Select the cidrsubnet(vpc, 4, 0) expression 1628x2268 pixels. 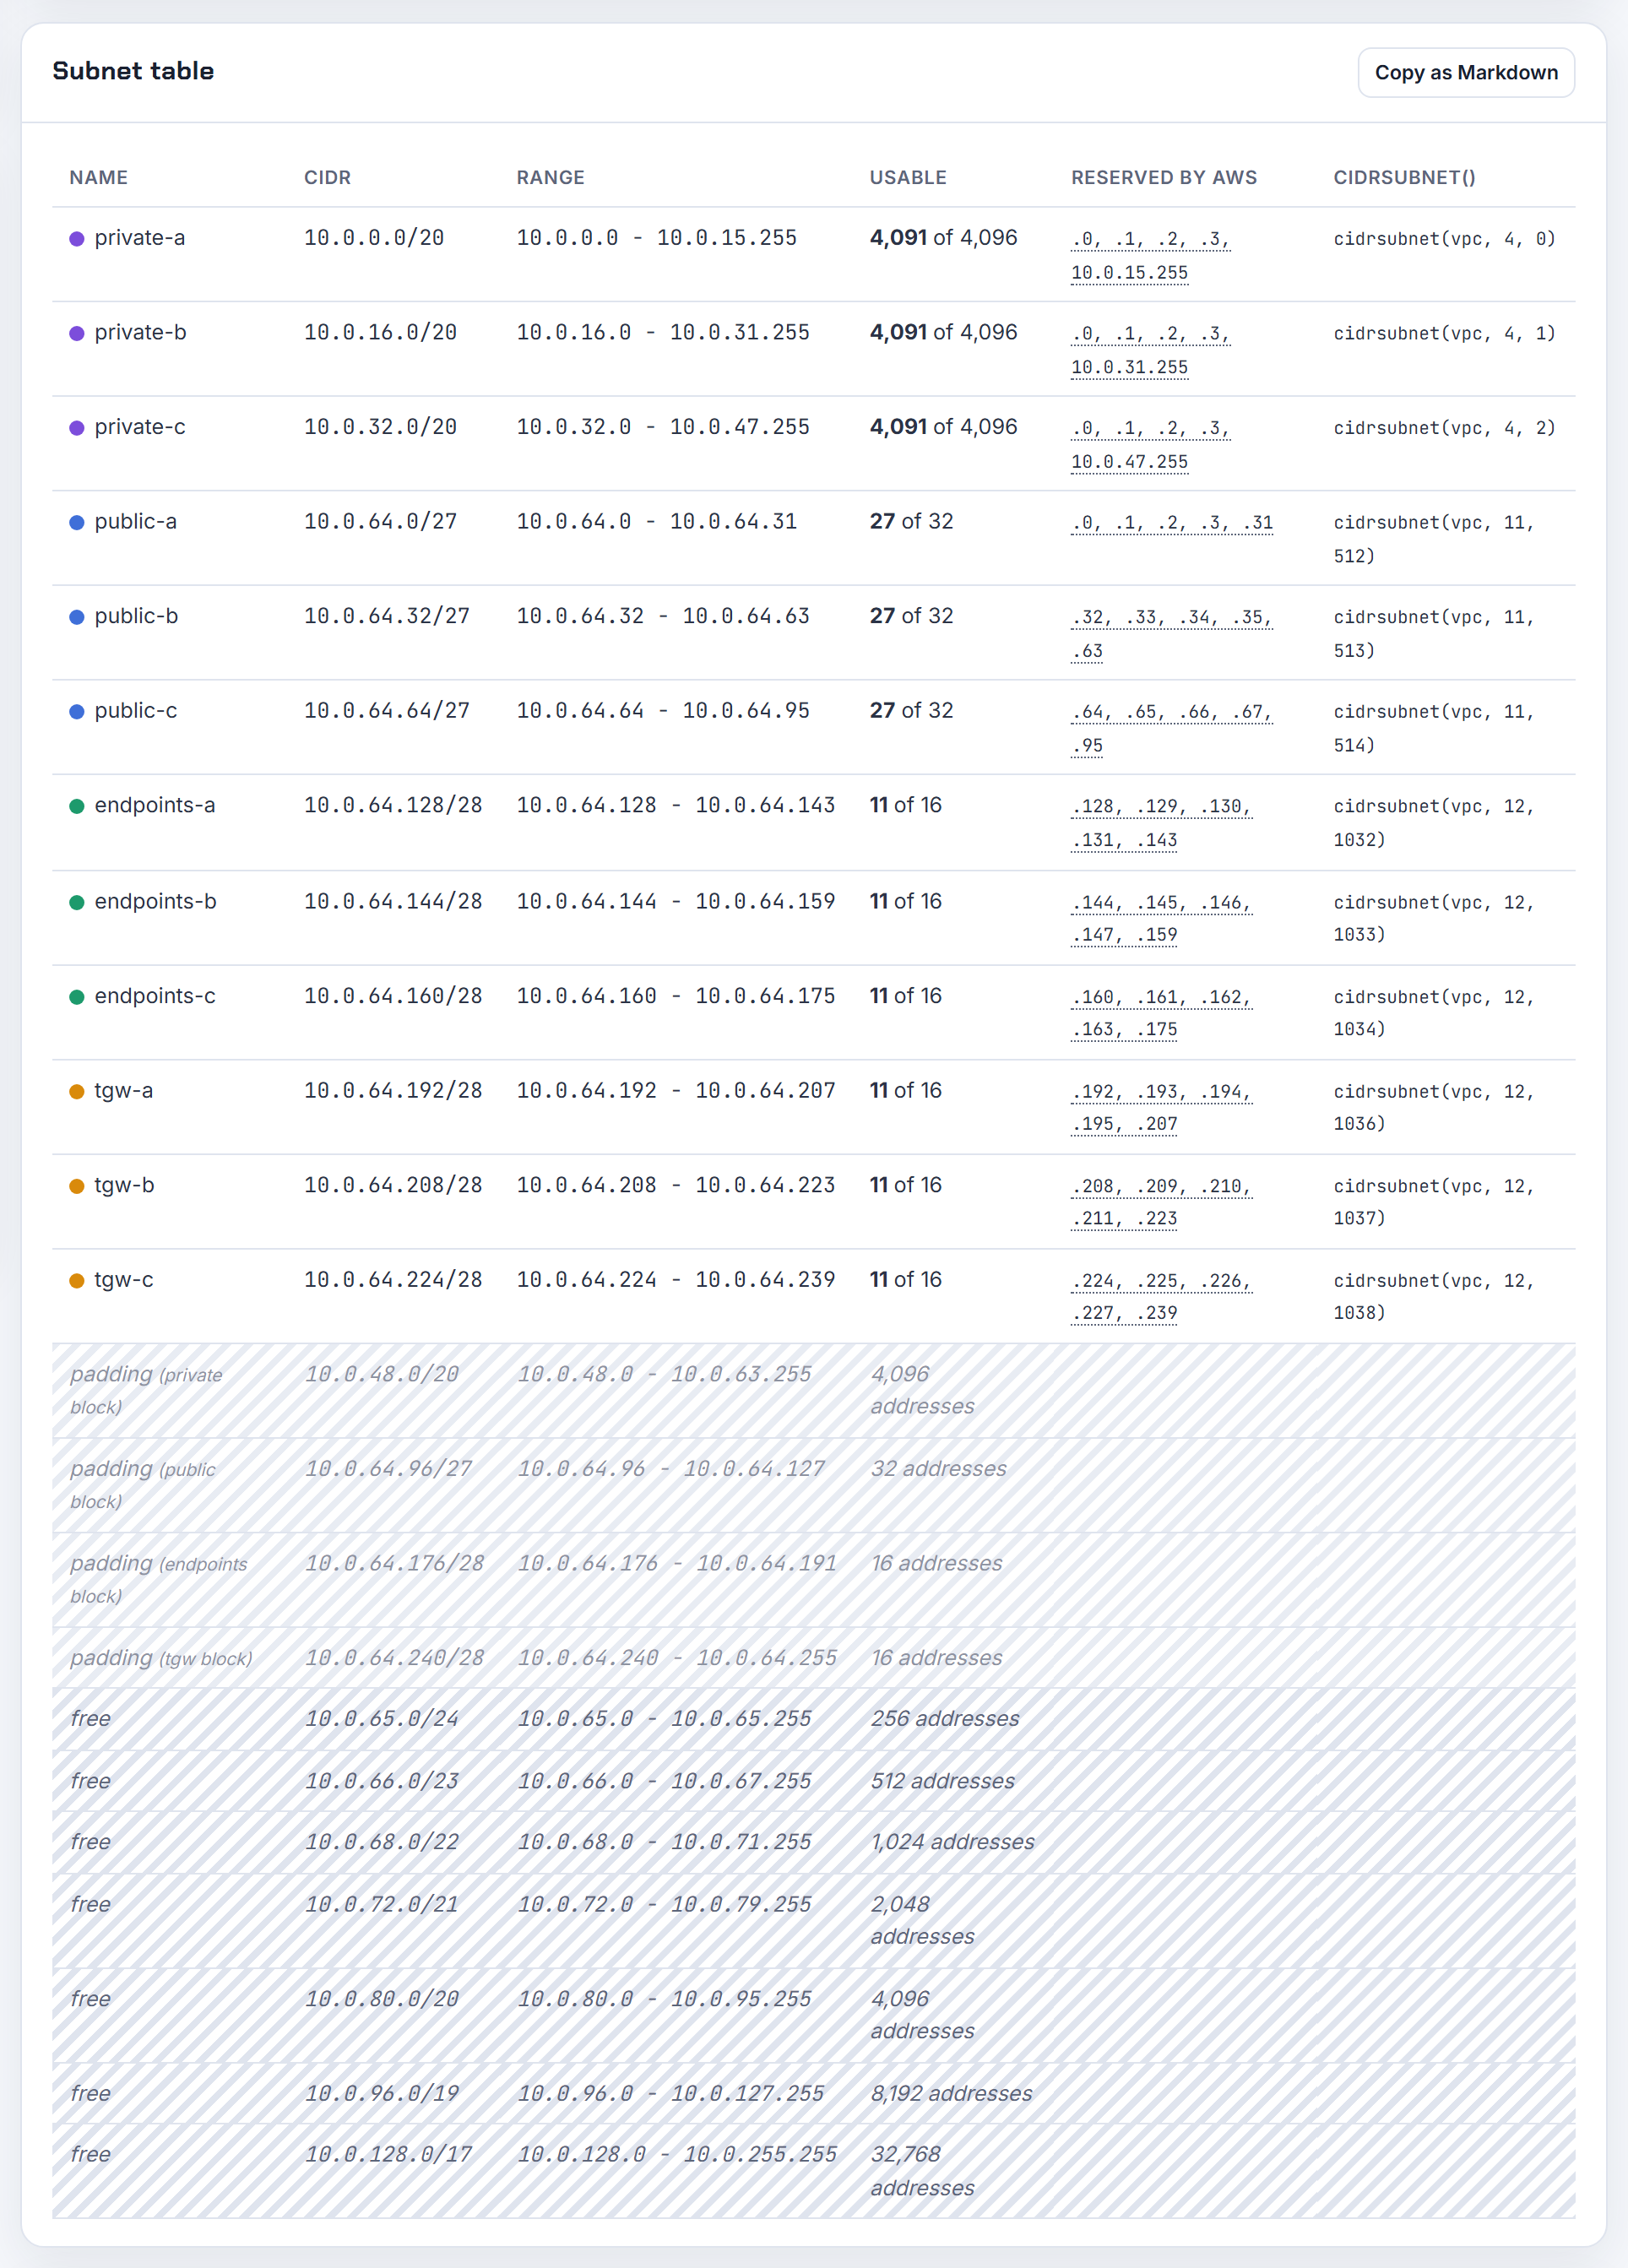(1444, 239)
